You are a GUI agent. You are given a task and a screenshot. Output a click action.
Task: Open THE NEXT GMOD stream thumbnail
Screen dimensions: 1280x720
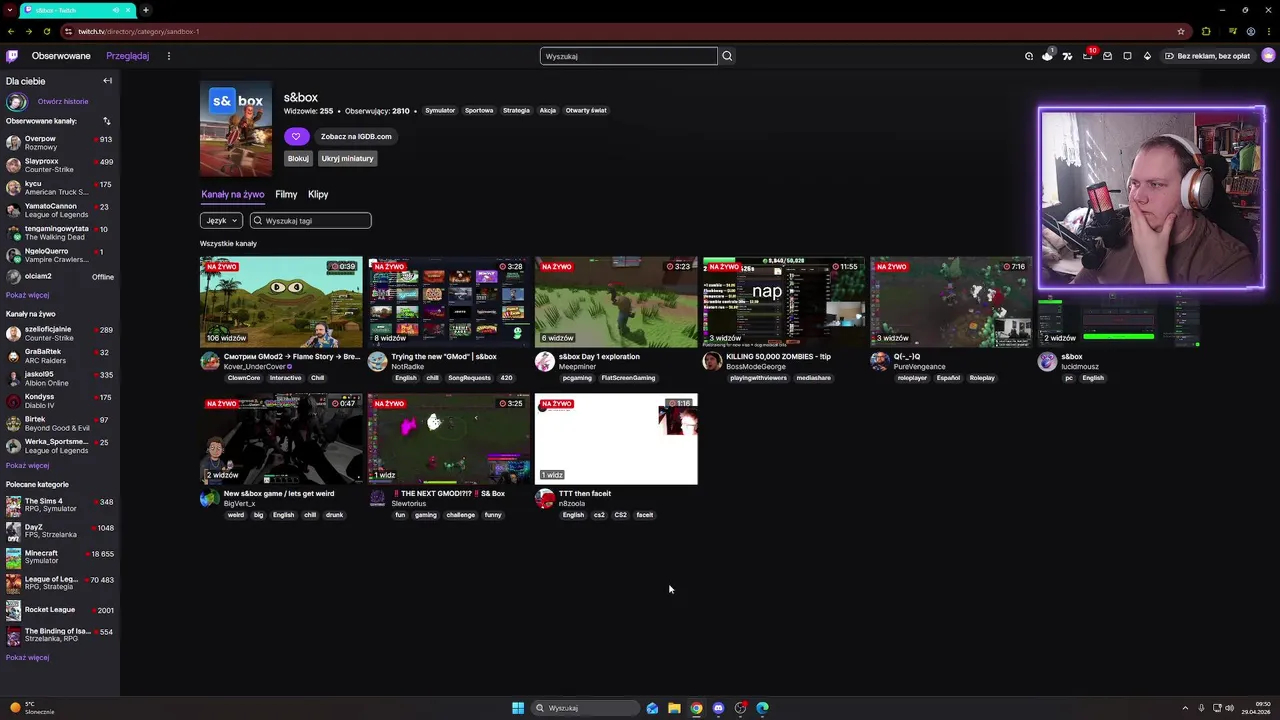point(449,439)
